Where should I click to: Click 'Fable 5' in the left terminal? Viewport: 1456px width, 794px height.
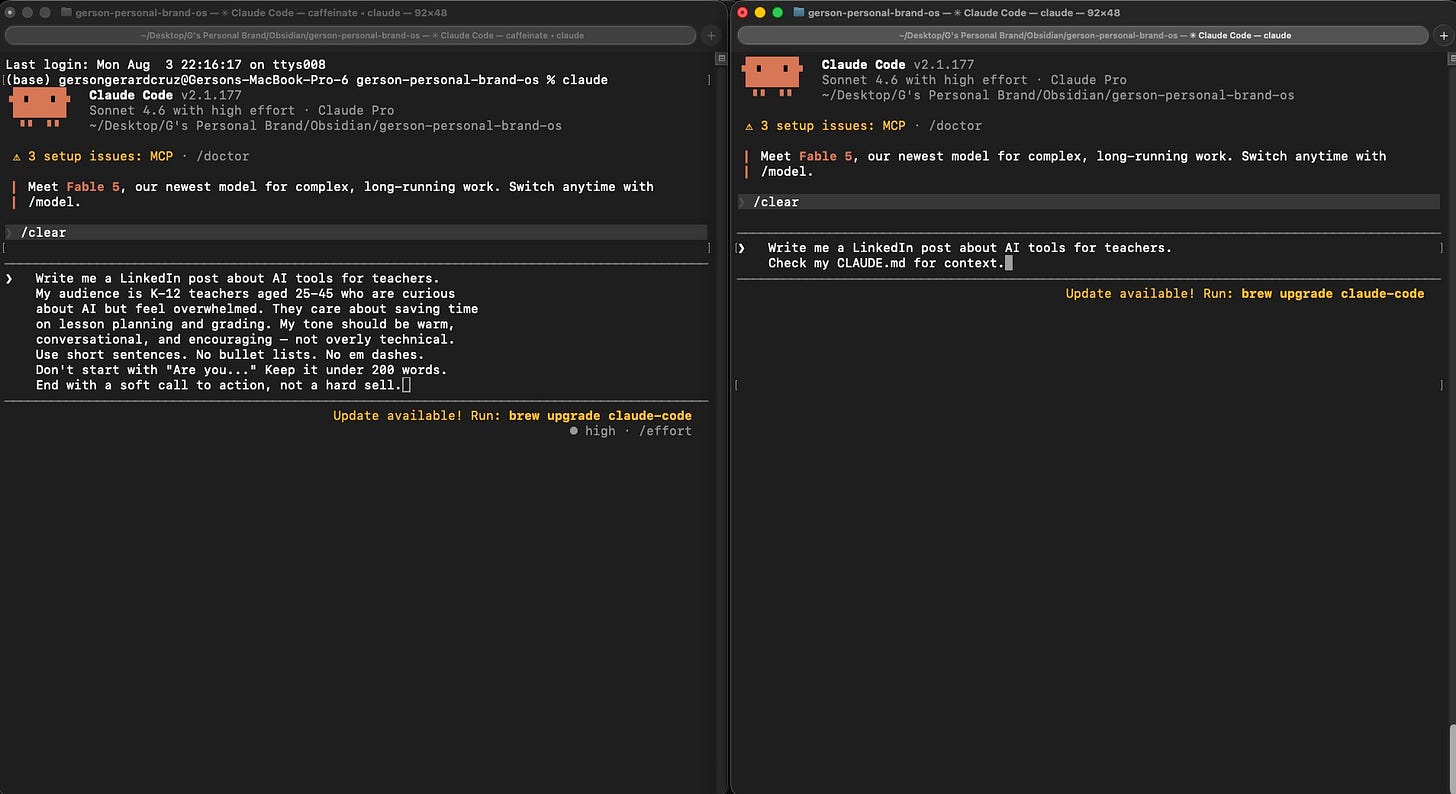93,187
